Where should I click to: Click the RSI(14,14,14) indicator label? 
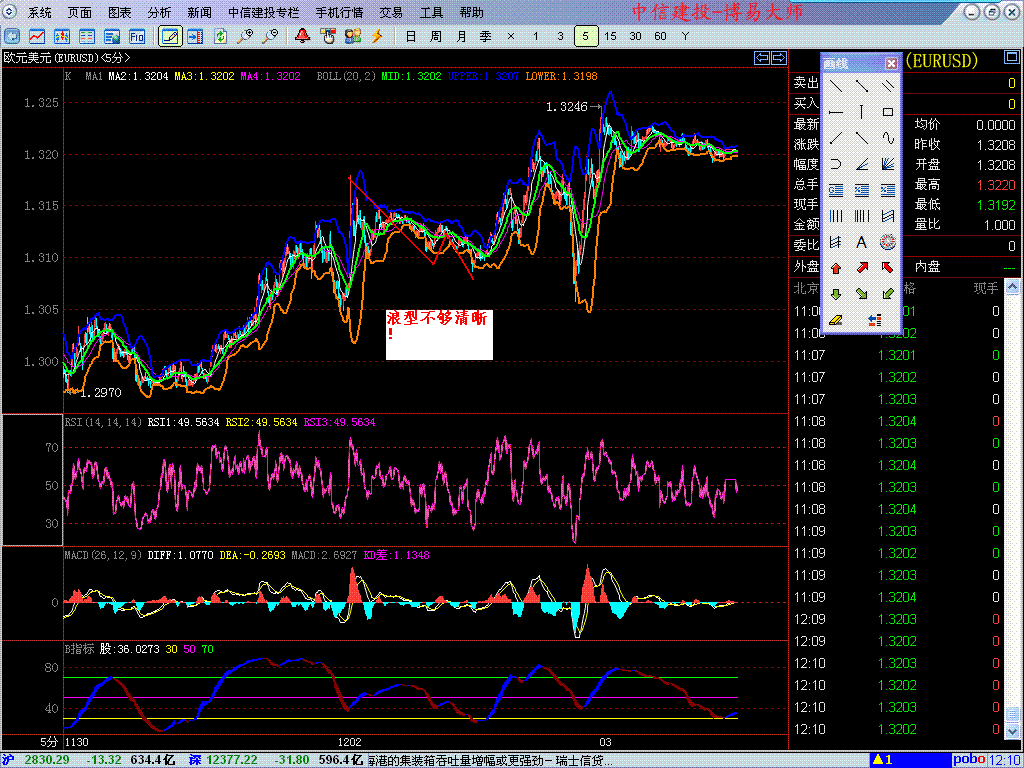[103, 423]
